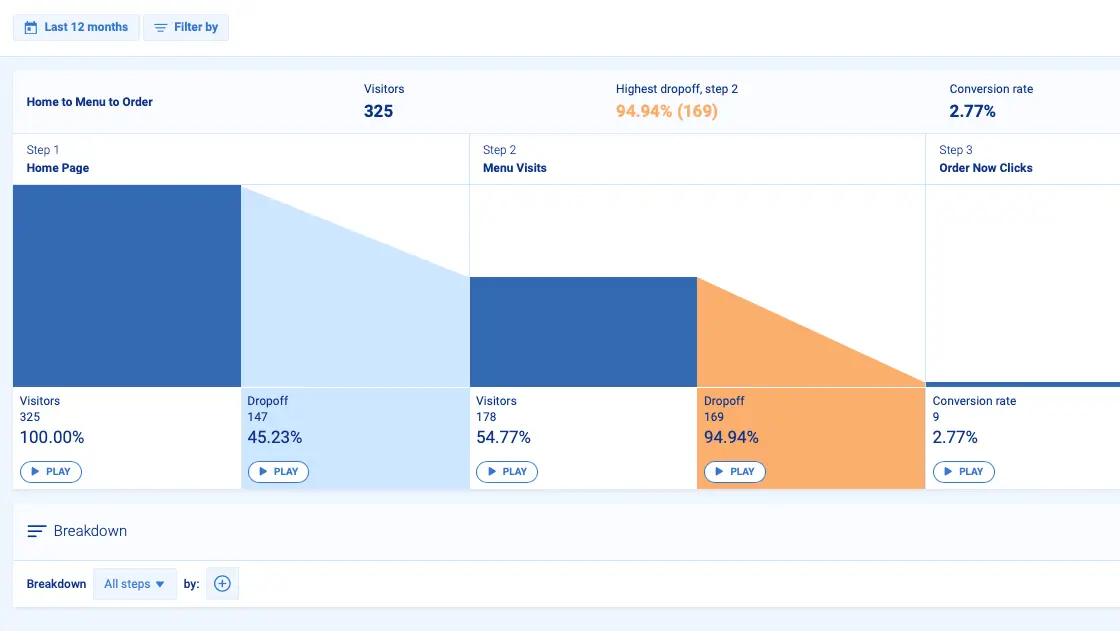Select the Menu Visits step header
The image size is (1120, 631).
tap(514, 167)
